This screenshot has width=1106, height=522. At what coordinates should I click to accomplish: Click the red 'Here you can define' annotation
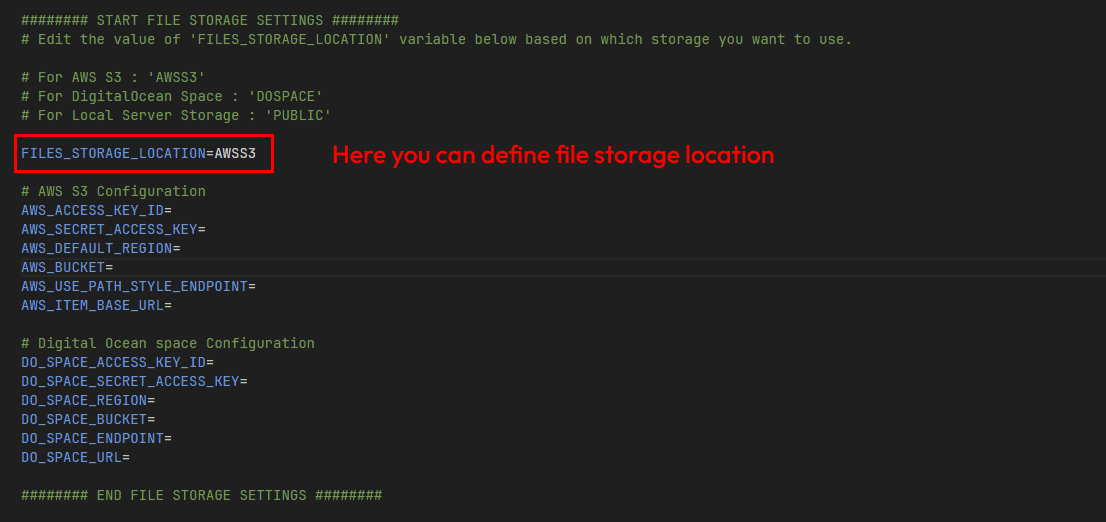(x=553, y=155)
